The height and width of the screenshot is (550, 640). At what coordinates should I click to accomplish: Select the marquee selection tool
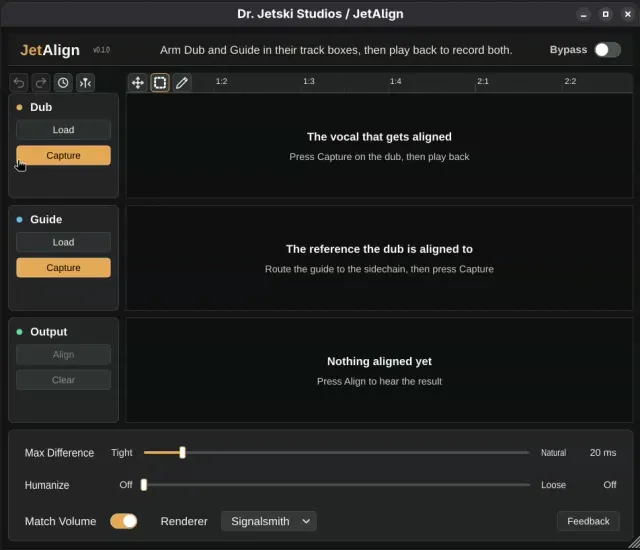[x=160, y=83]
